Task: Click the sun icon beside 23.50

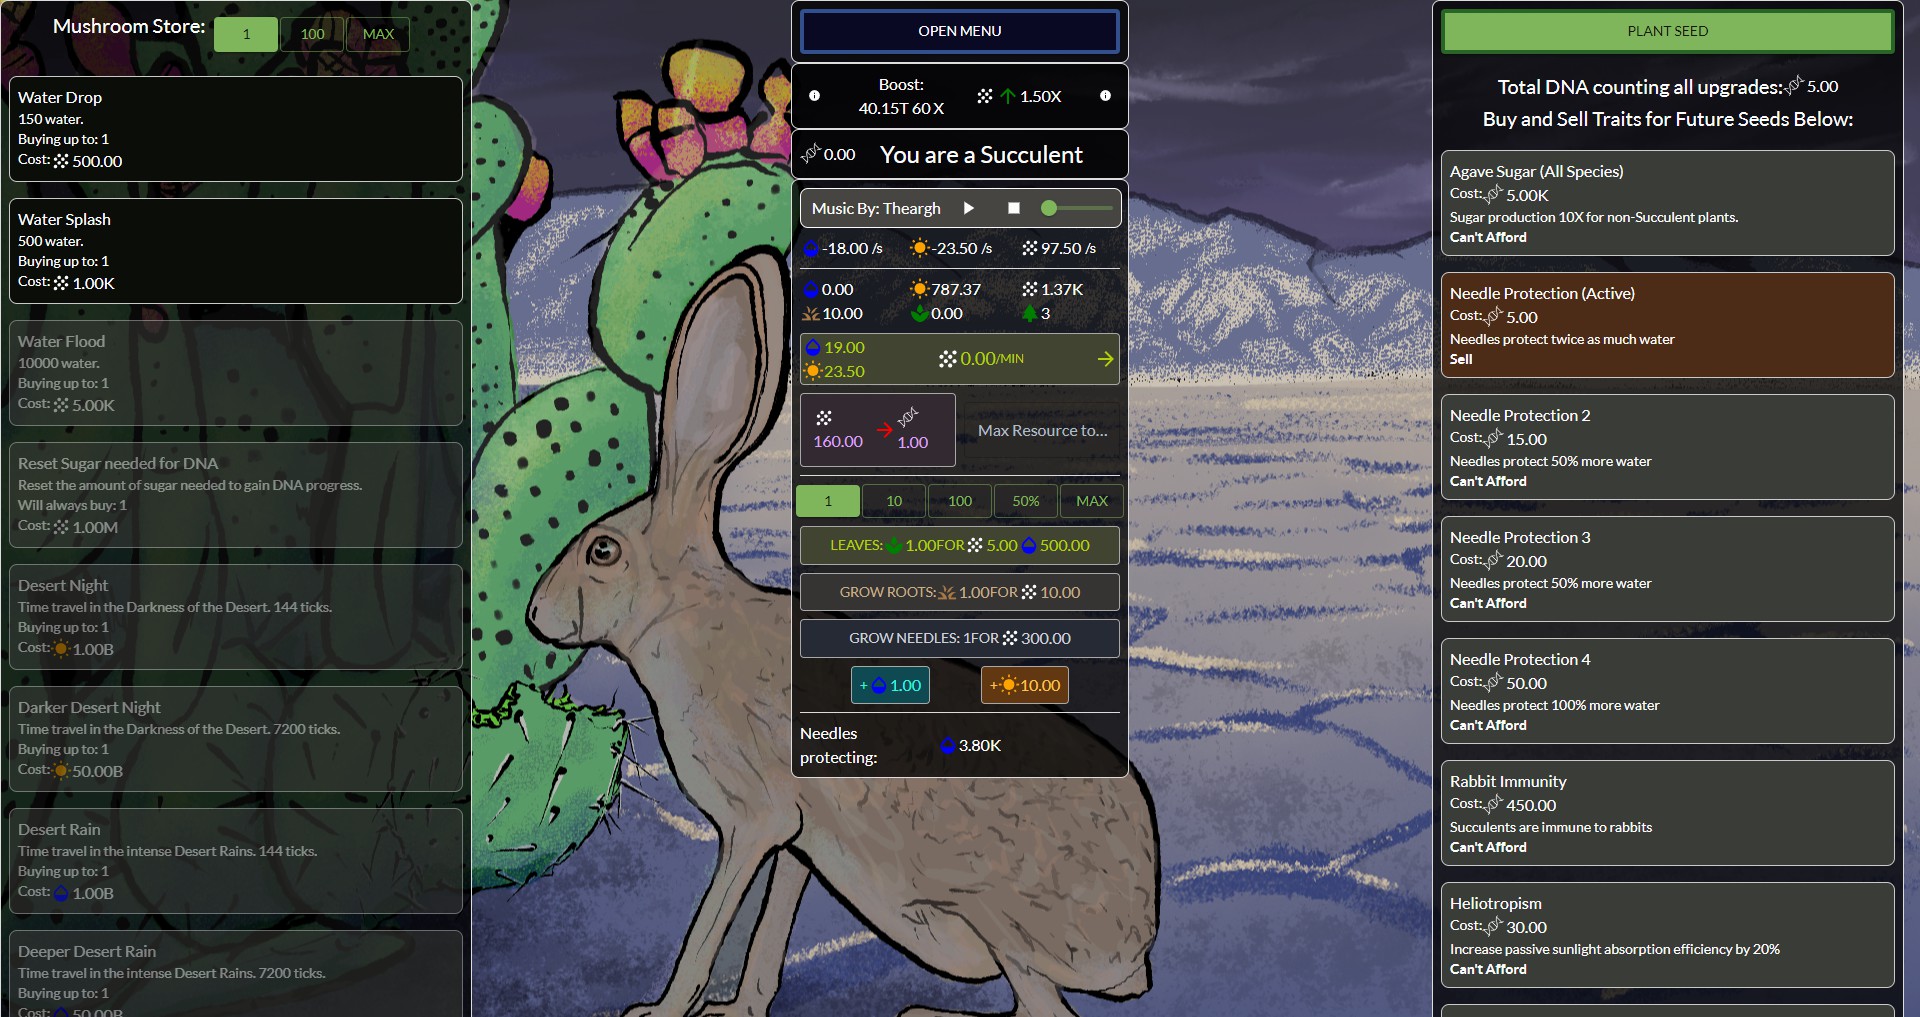Action: [813, 371]
